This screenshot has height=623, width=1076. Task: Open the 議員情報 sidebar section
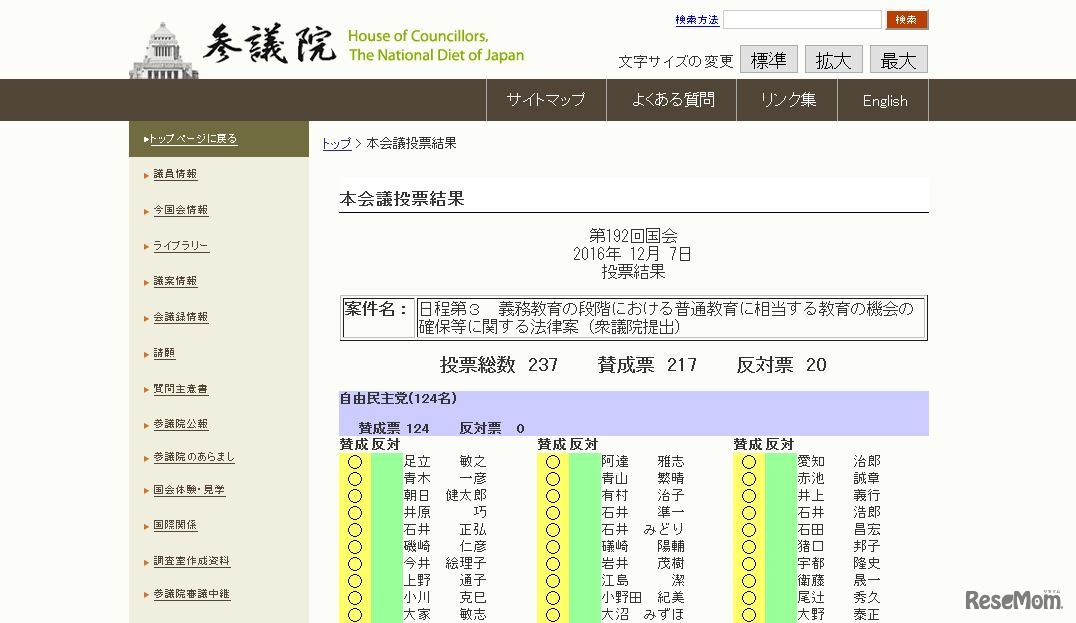point(174,174)
